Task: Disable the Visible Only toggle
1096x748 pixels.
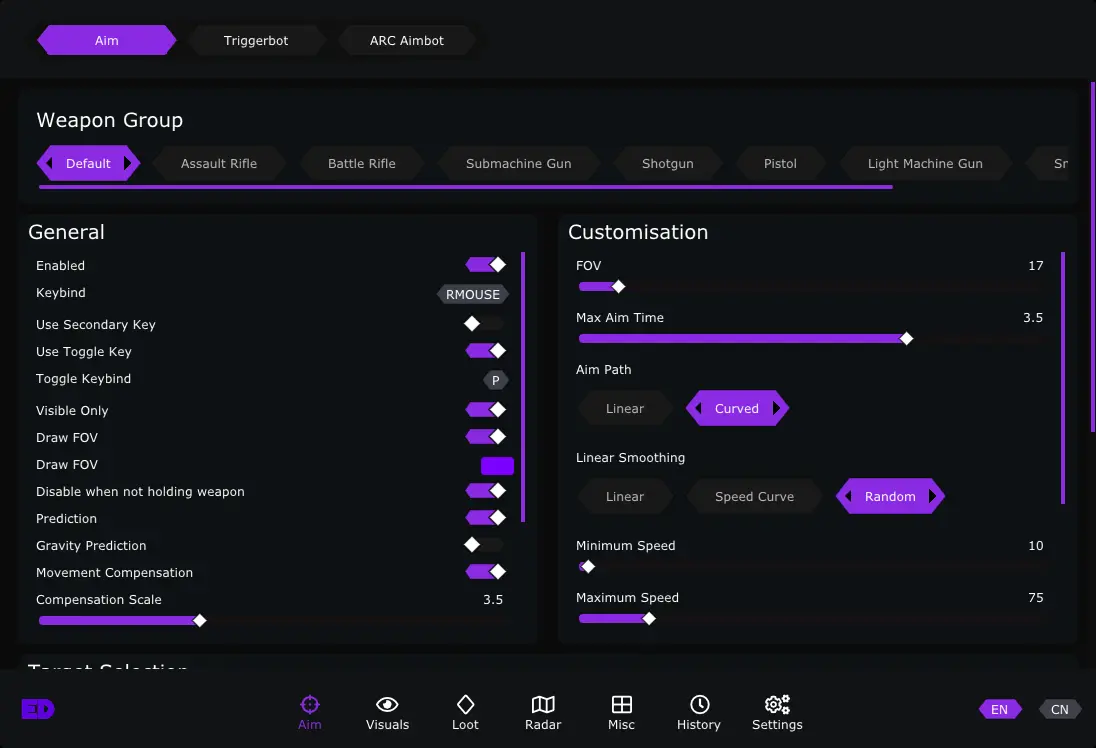Action: 485,410
